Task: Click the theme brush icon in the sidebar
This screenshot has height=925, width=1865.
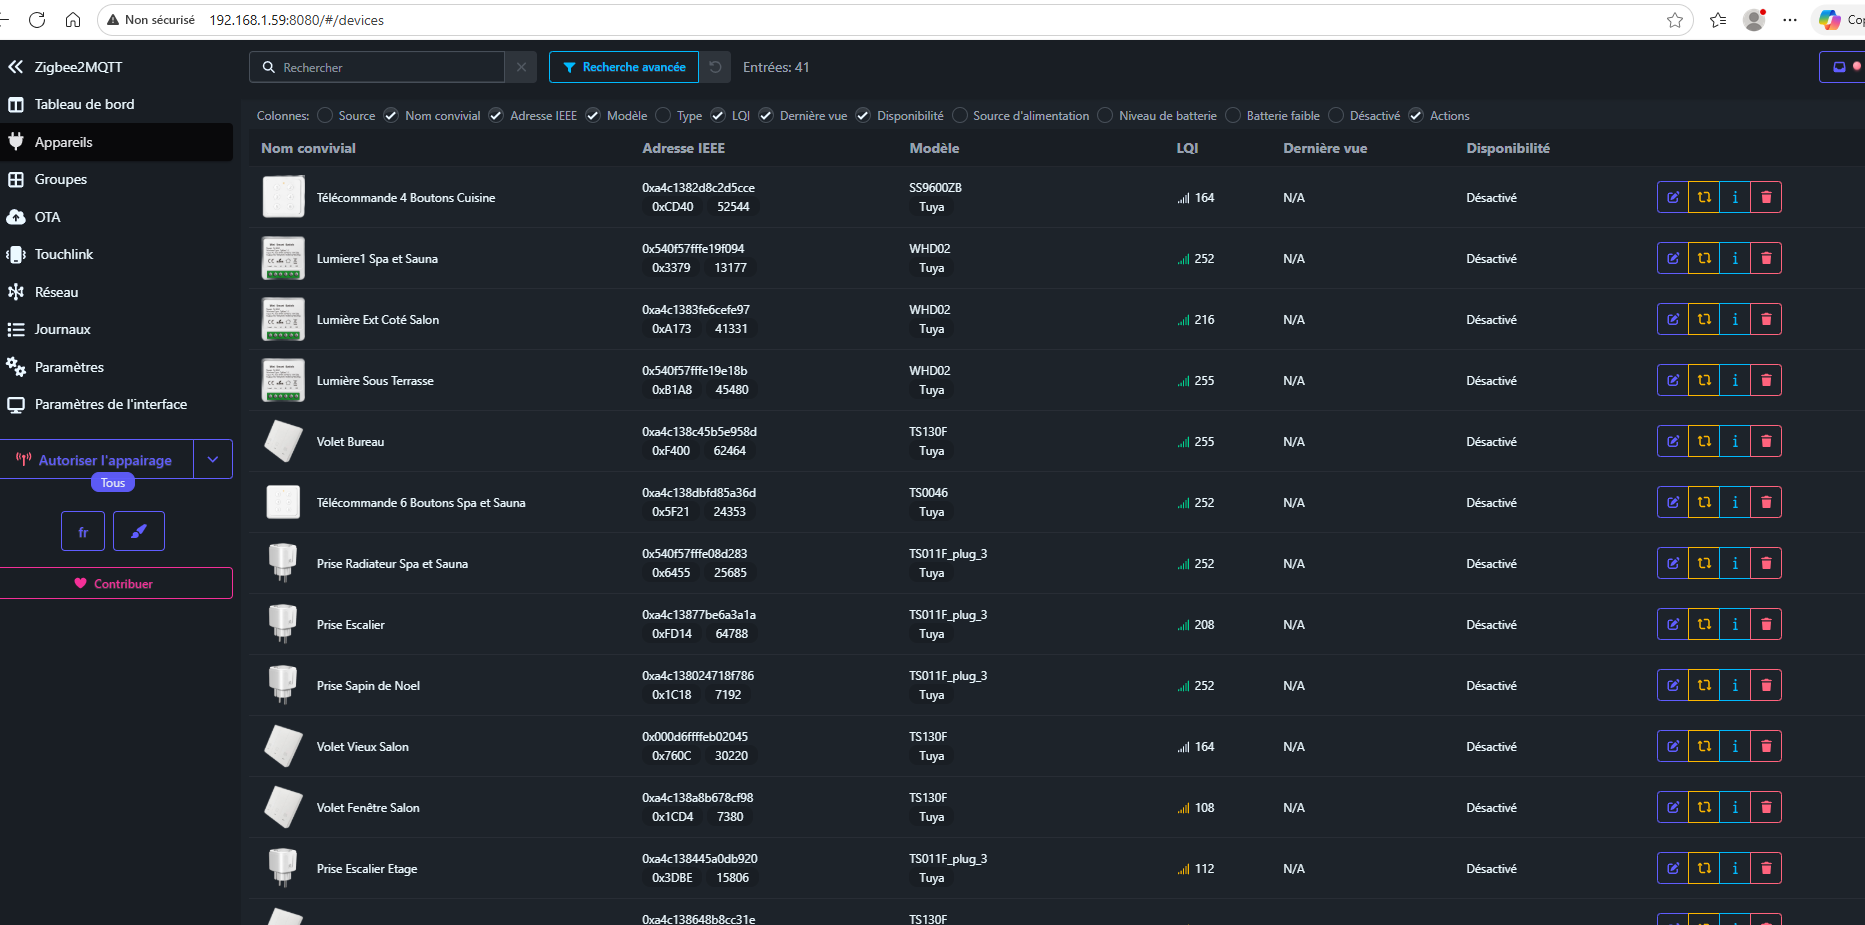Action: [139, 532]
